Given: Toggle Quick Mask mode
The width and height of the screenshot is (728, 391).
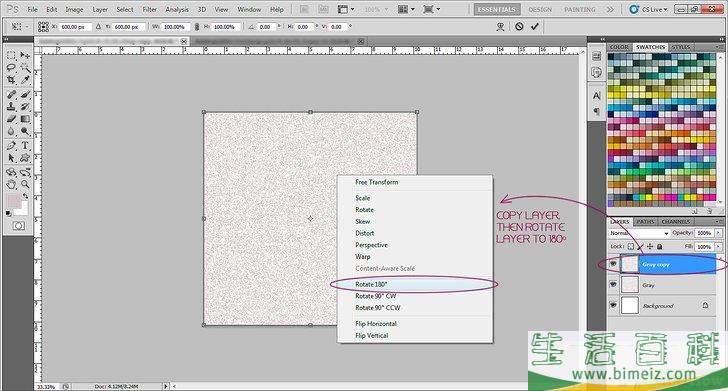Looking at the screenshot, I should 19,226.
